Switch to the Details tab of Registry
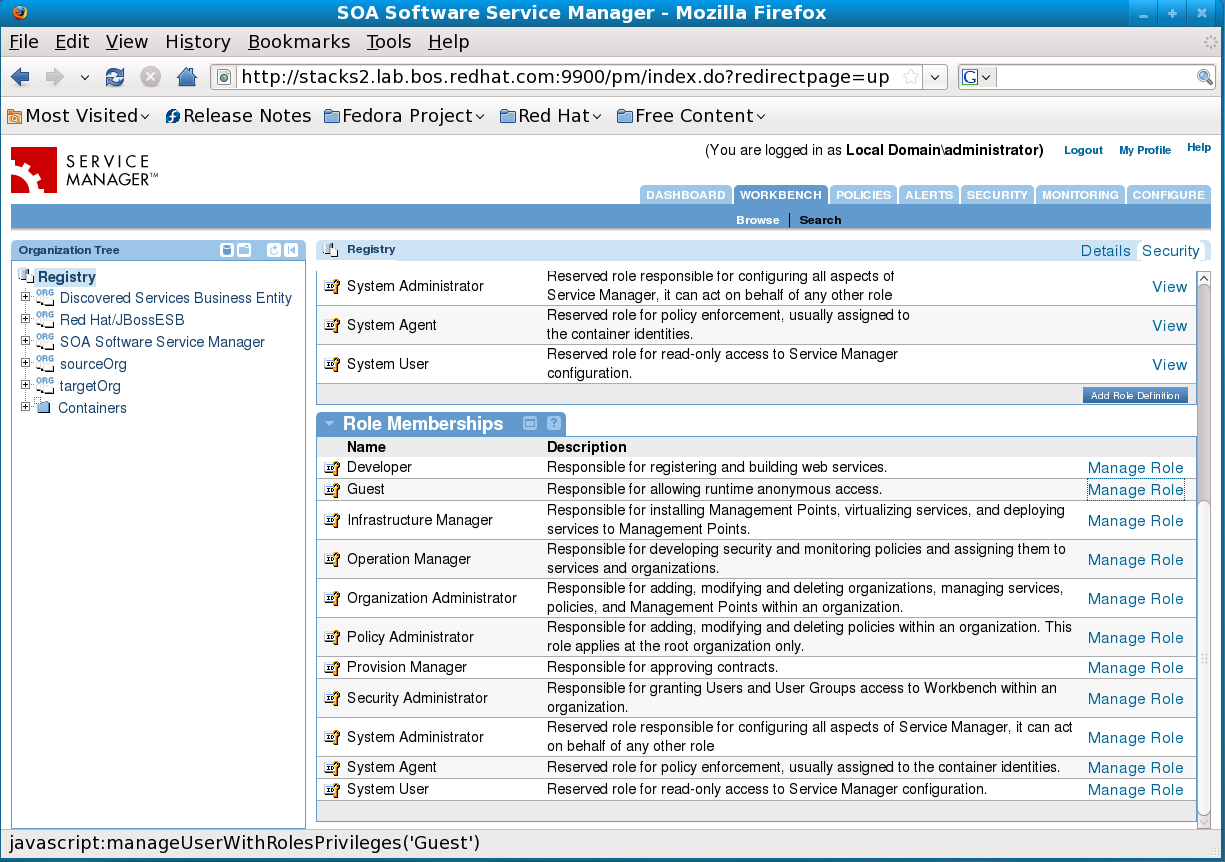This screenshot has height=862, width=1225. (x=1106, y=251)
